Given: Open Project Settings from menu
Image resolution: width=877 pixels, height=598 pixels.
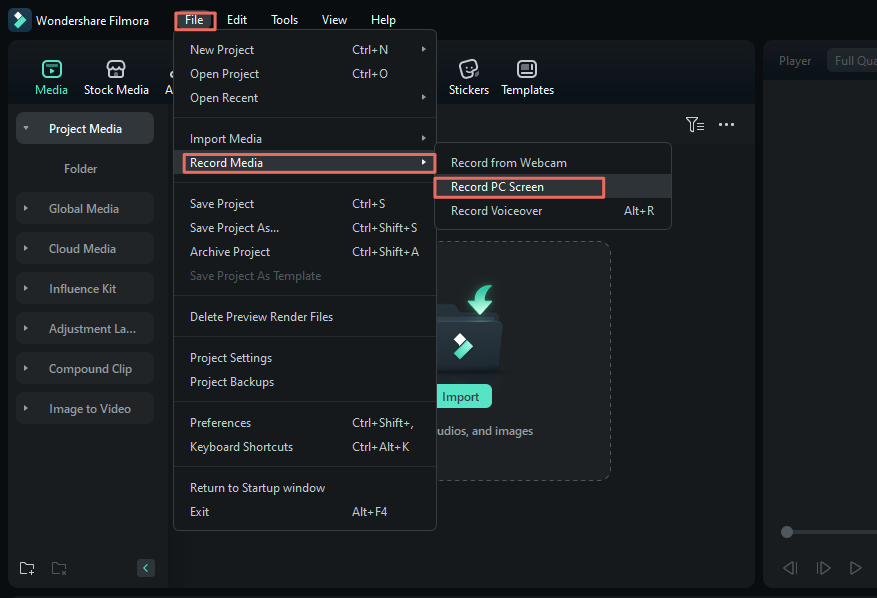Looking at the screenshot, I should click(305, 358).
